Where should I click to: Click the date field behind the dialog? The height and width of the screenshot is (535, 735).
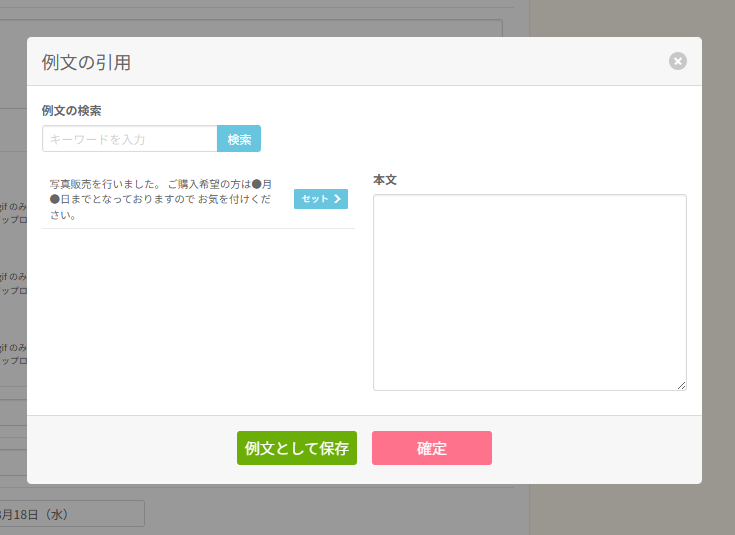[x=72, y=514]
